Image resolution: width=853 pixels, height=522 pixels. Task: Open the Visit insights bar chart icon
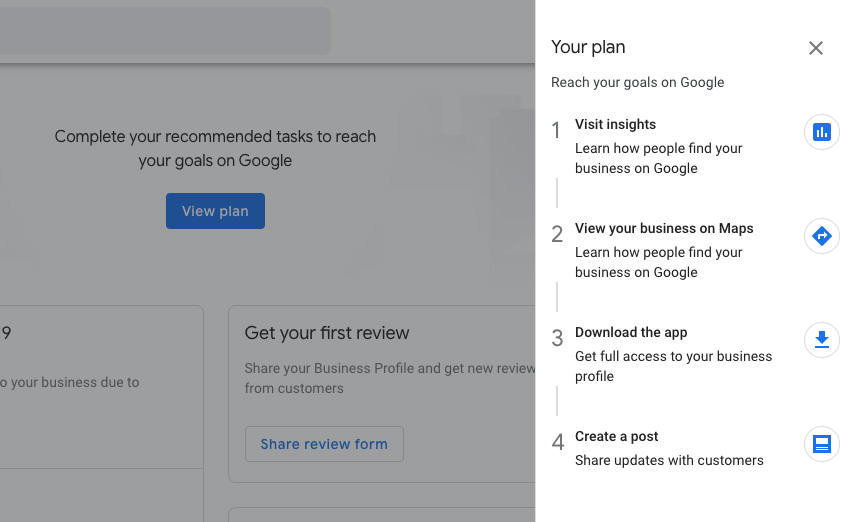coord(821,132)
